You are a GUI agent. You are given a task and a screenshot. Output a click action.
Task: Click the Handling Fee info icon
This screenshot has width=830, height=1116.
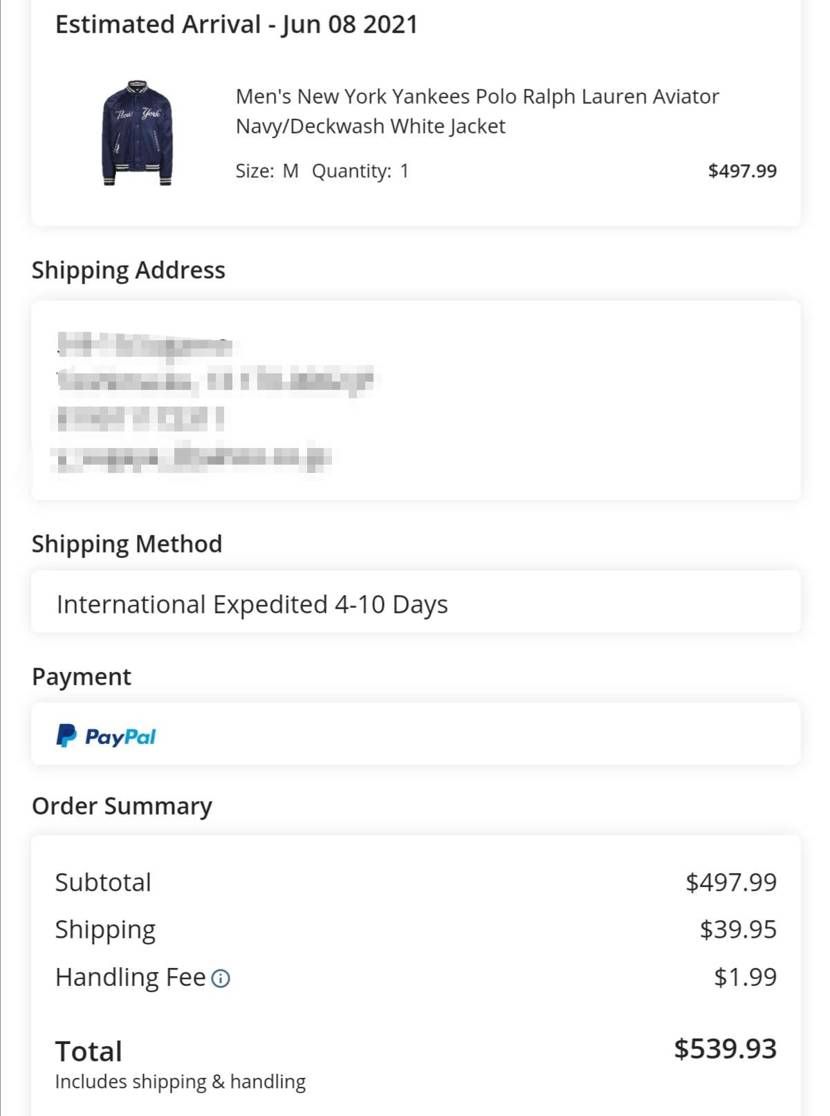point(222,979)
